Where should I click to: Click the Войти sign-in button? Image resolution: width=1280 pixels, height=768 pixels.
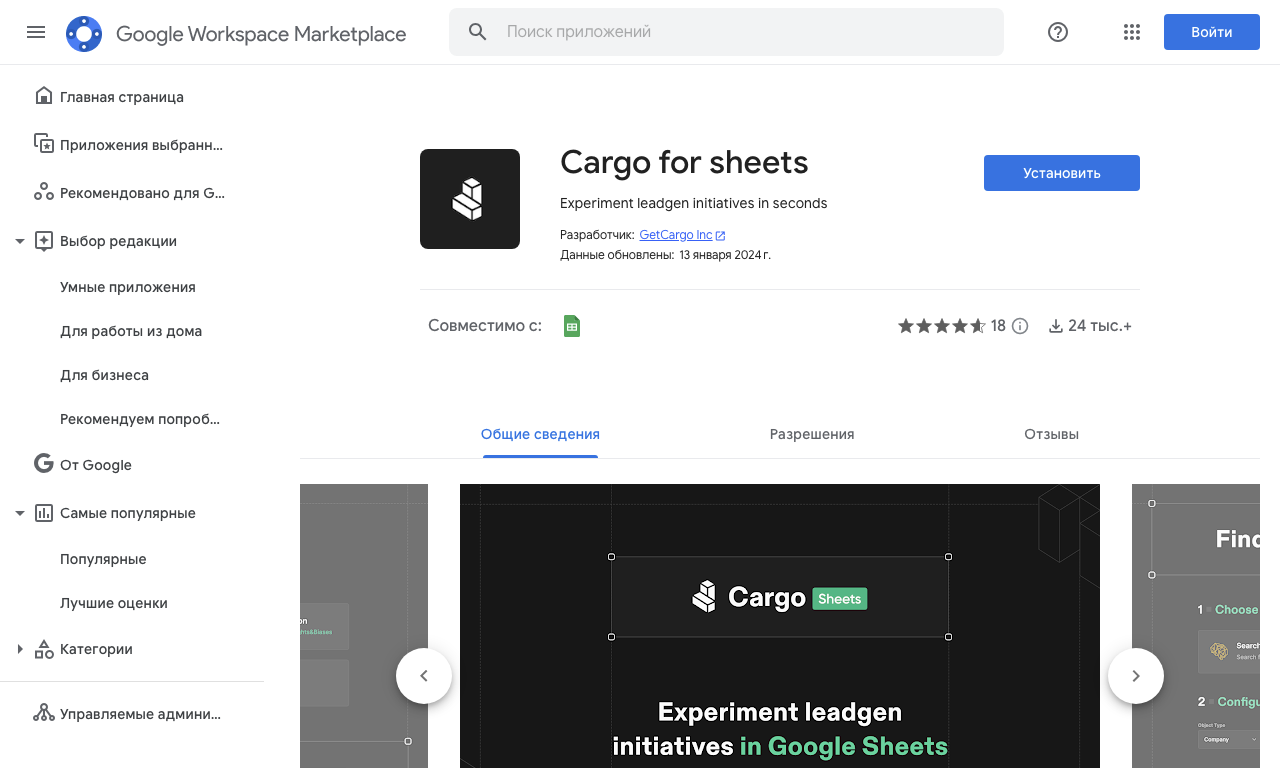(x=1212, y=32)
